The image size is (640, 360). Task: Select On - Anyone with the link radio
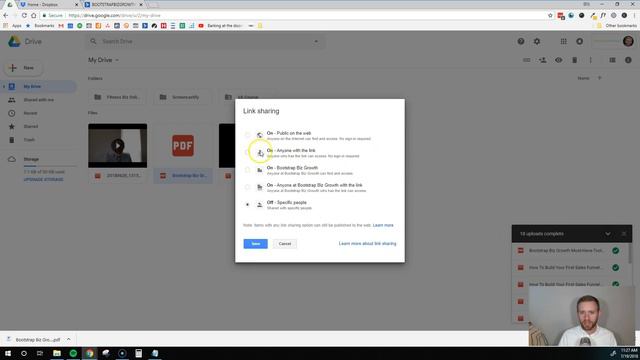click(x=247, y=152)
